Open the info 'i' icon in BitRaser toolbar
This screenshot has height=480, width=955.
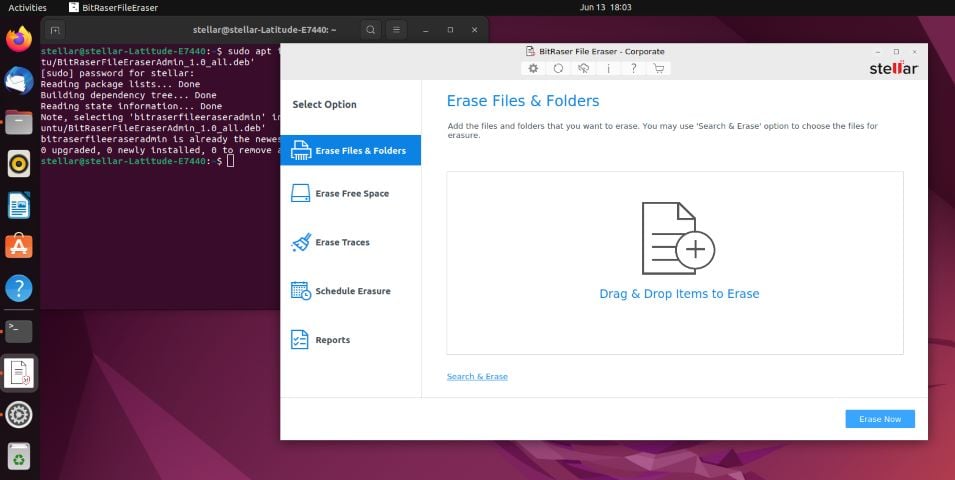click(608, 68)
